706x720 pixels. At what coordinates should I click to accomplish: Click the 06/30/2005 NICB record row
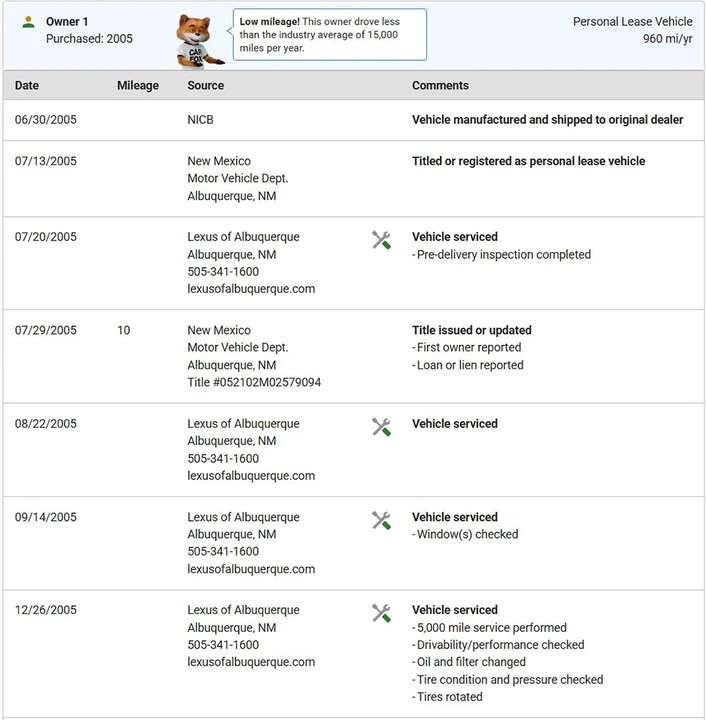click(353, 120)
